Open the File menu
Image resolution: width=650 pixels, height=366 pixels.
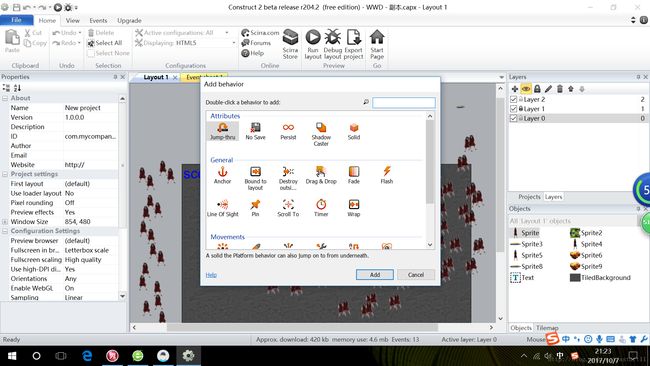tap(17, 20)
